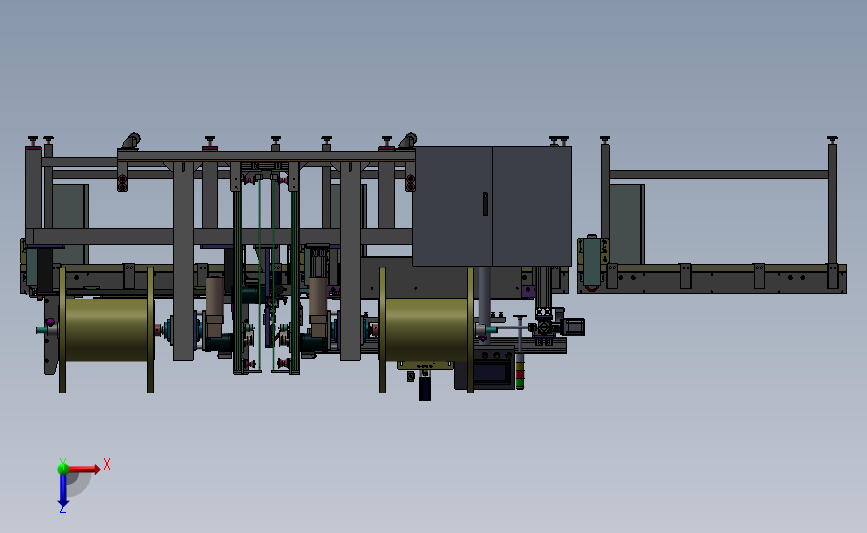The image size is (867, 533).
Task: Select the caster wheel at the top left
Action: tap(132, 141)
